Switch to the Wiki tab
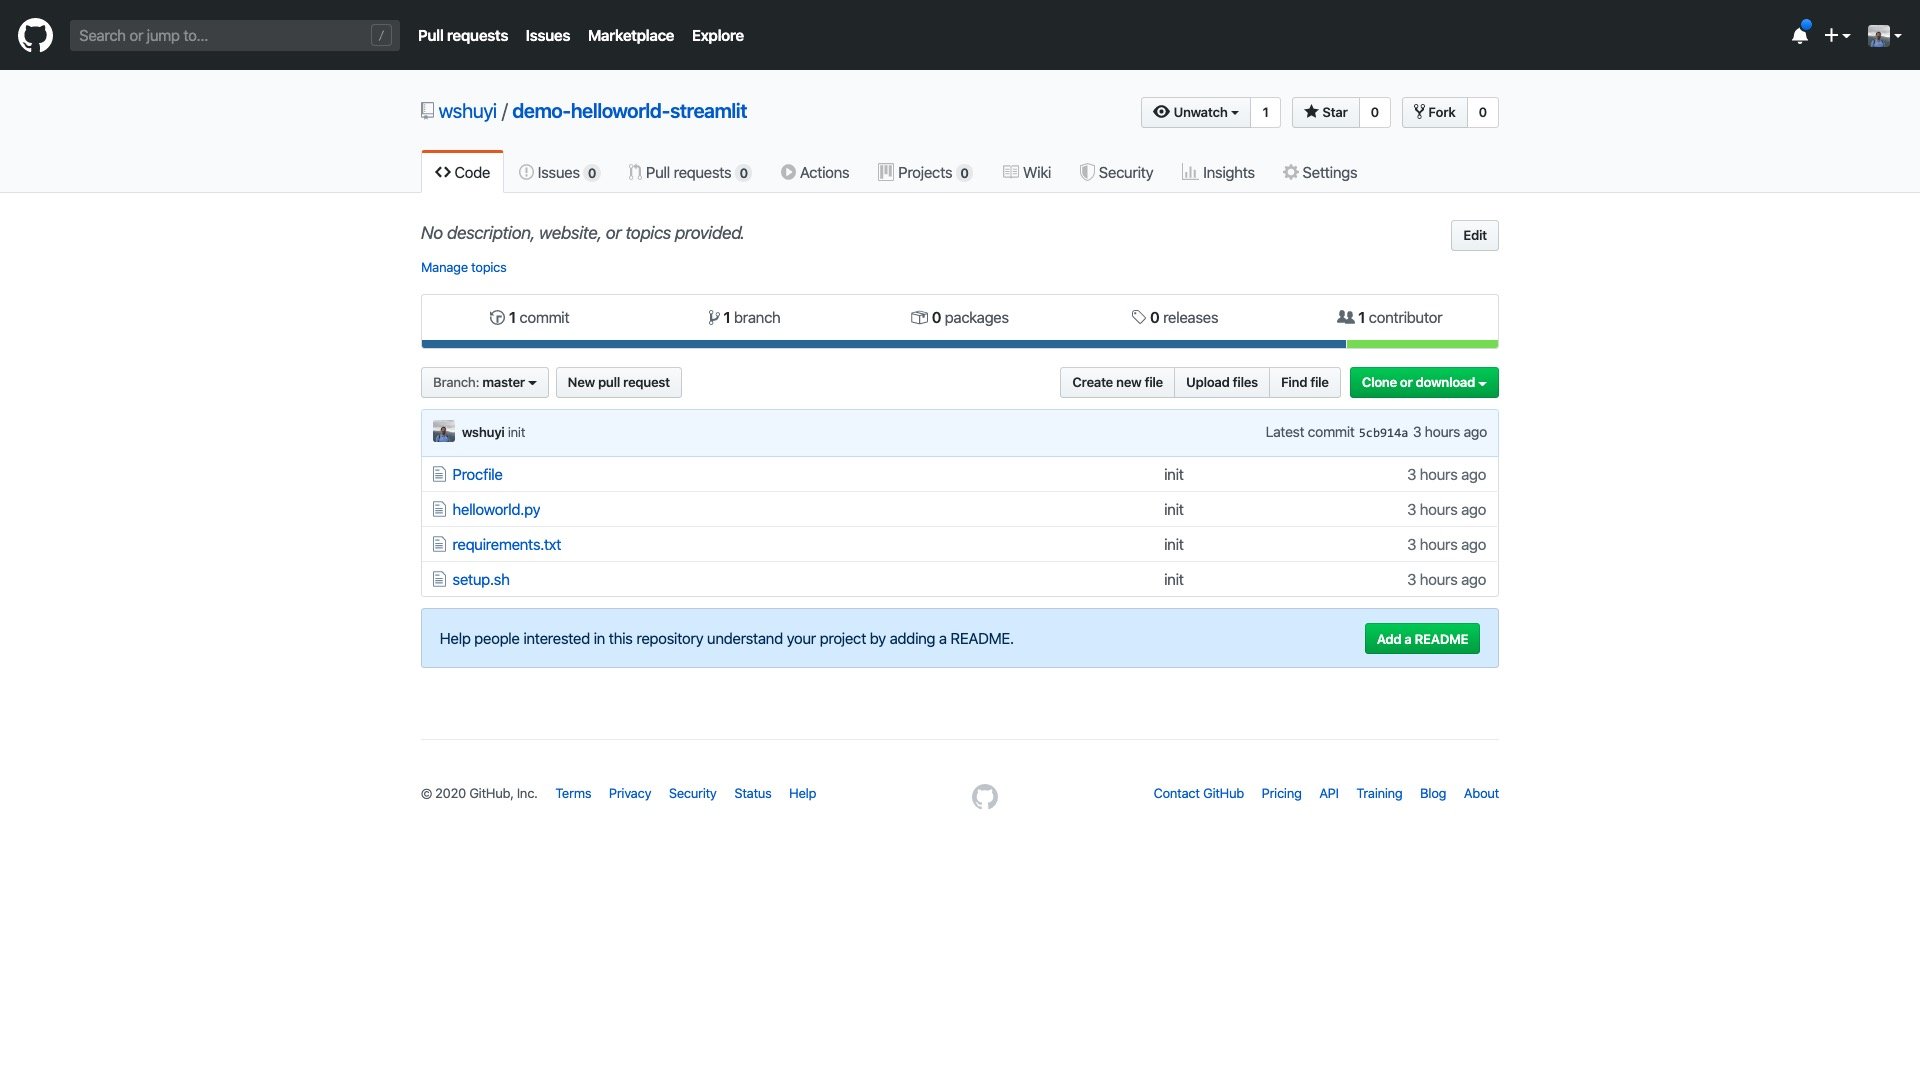The width and height of the screenshot is (1920, 1080). coord(1027,172)
